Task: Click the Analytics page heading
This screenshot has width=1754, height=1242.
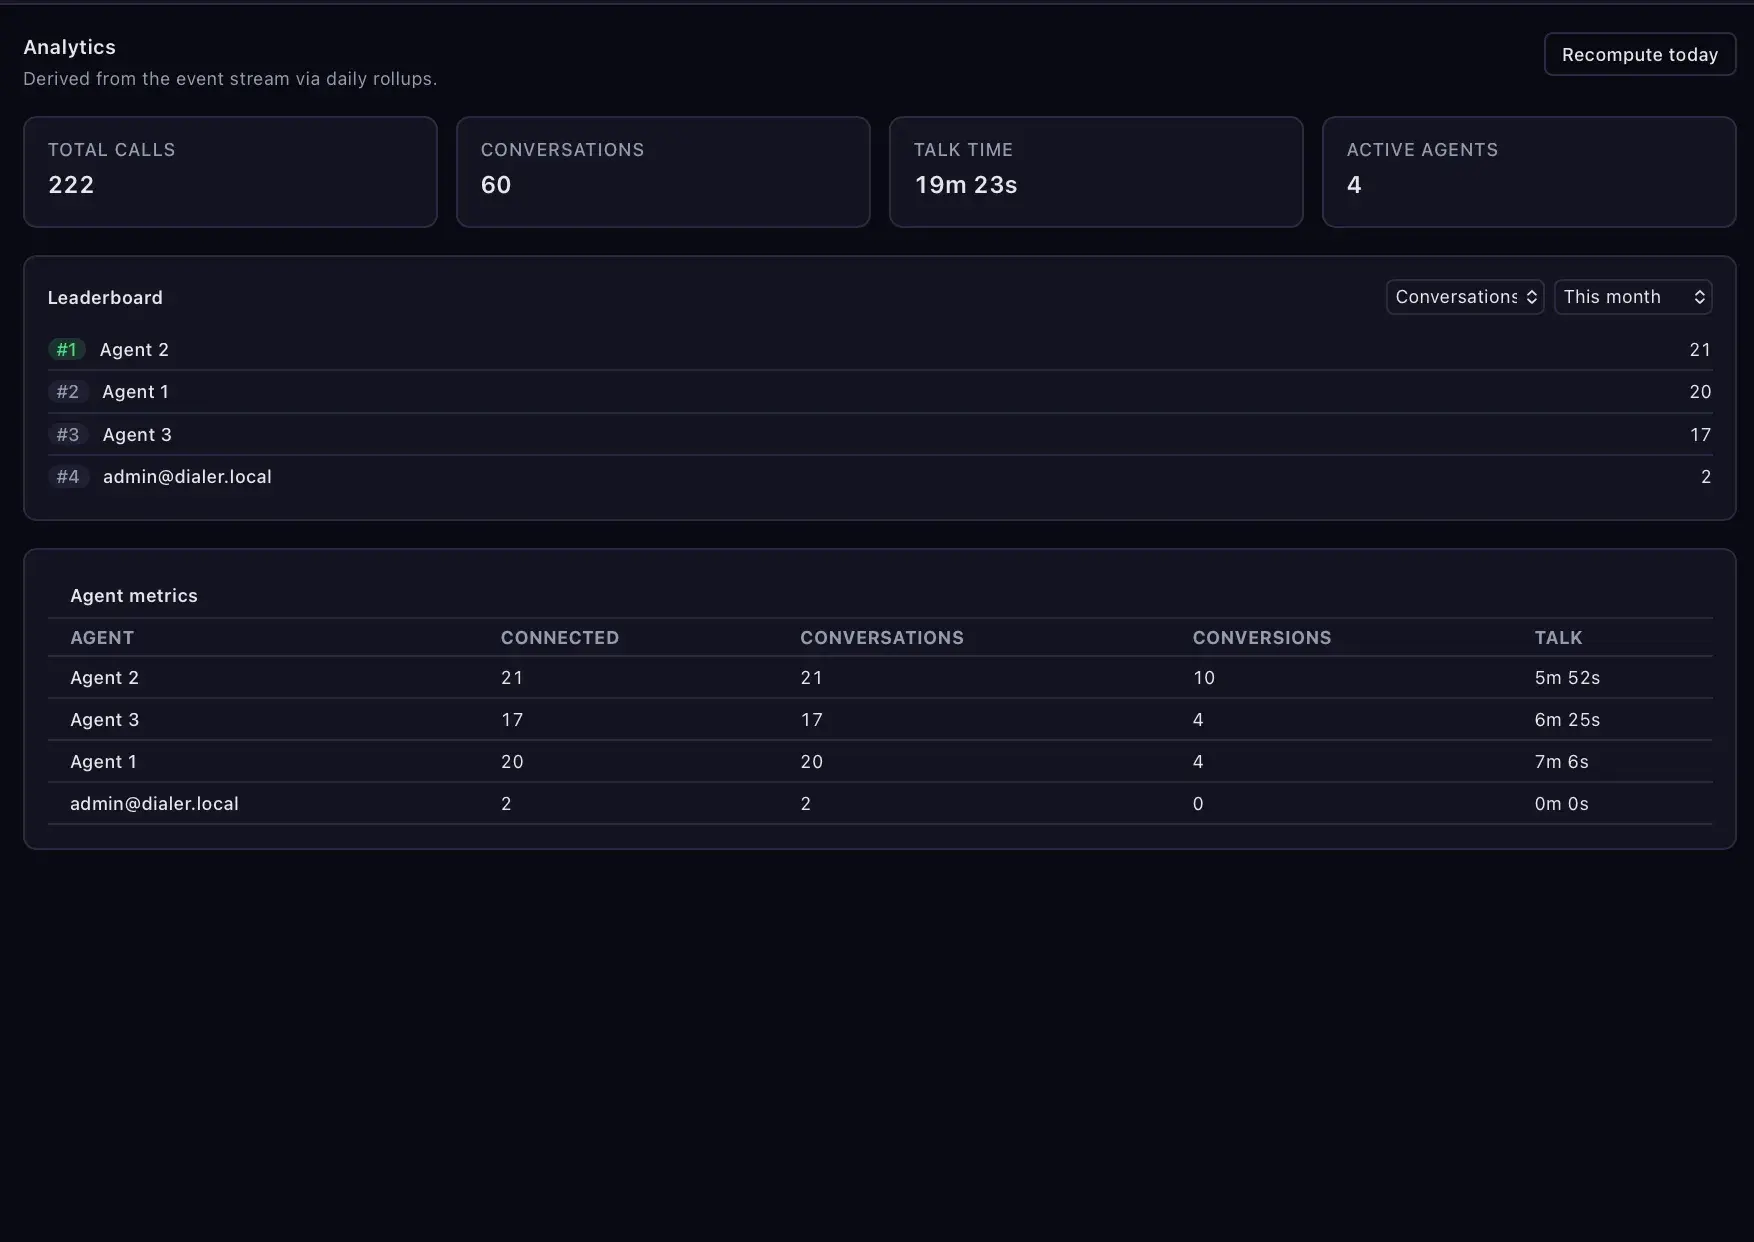Action: (69, 47)
